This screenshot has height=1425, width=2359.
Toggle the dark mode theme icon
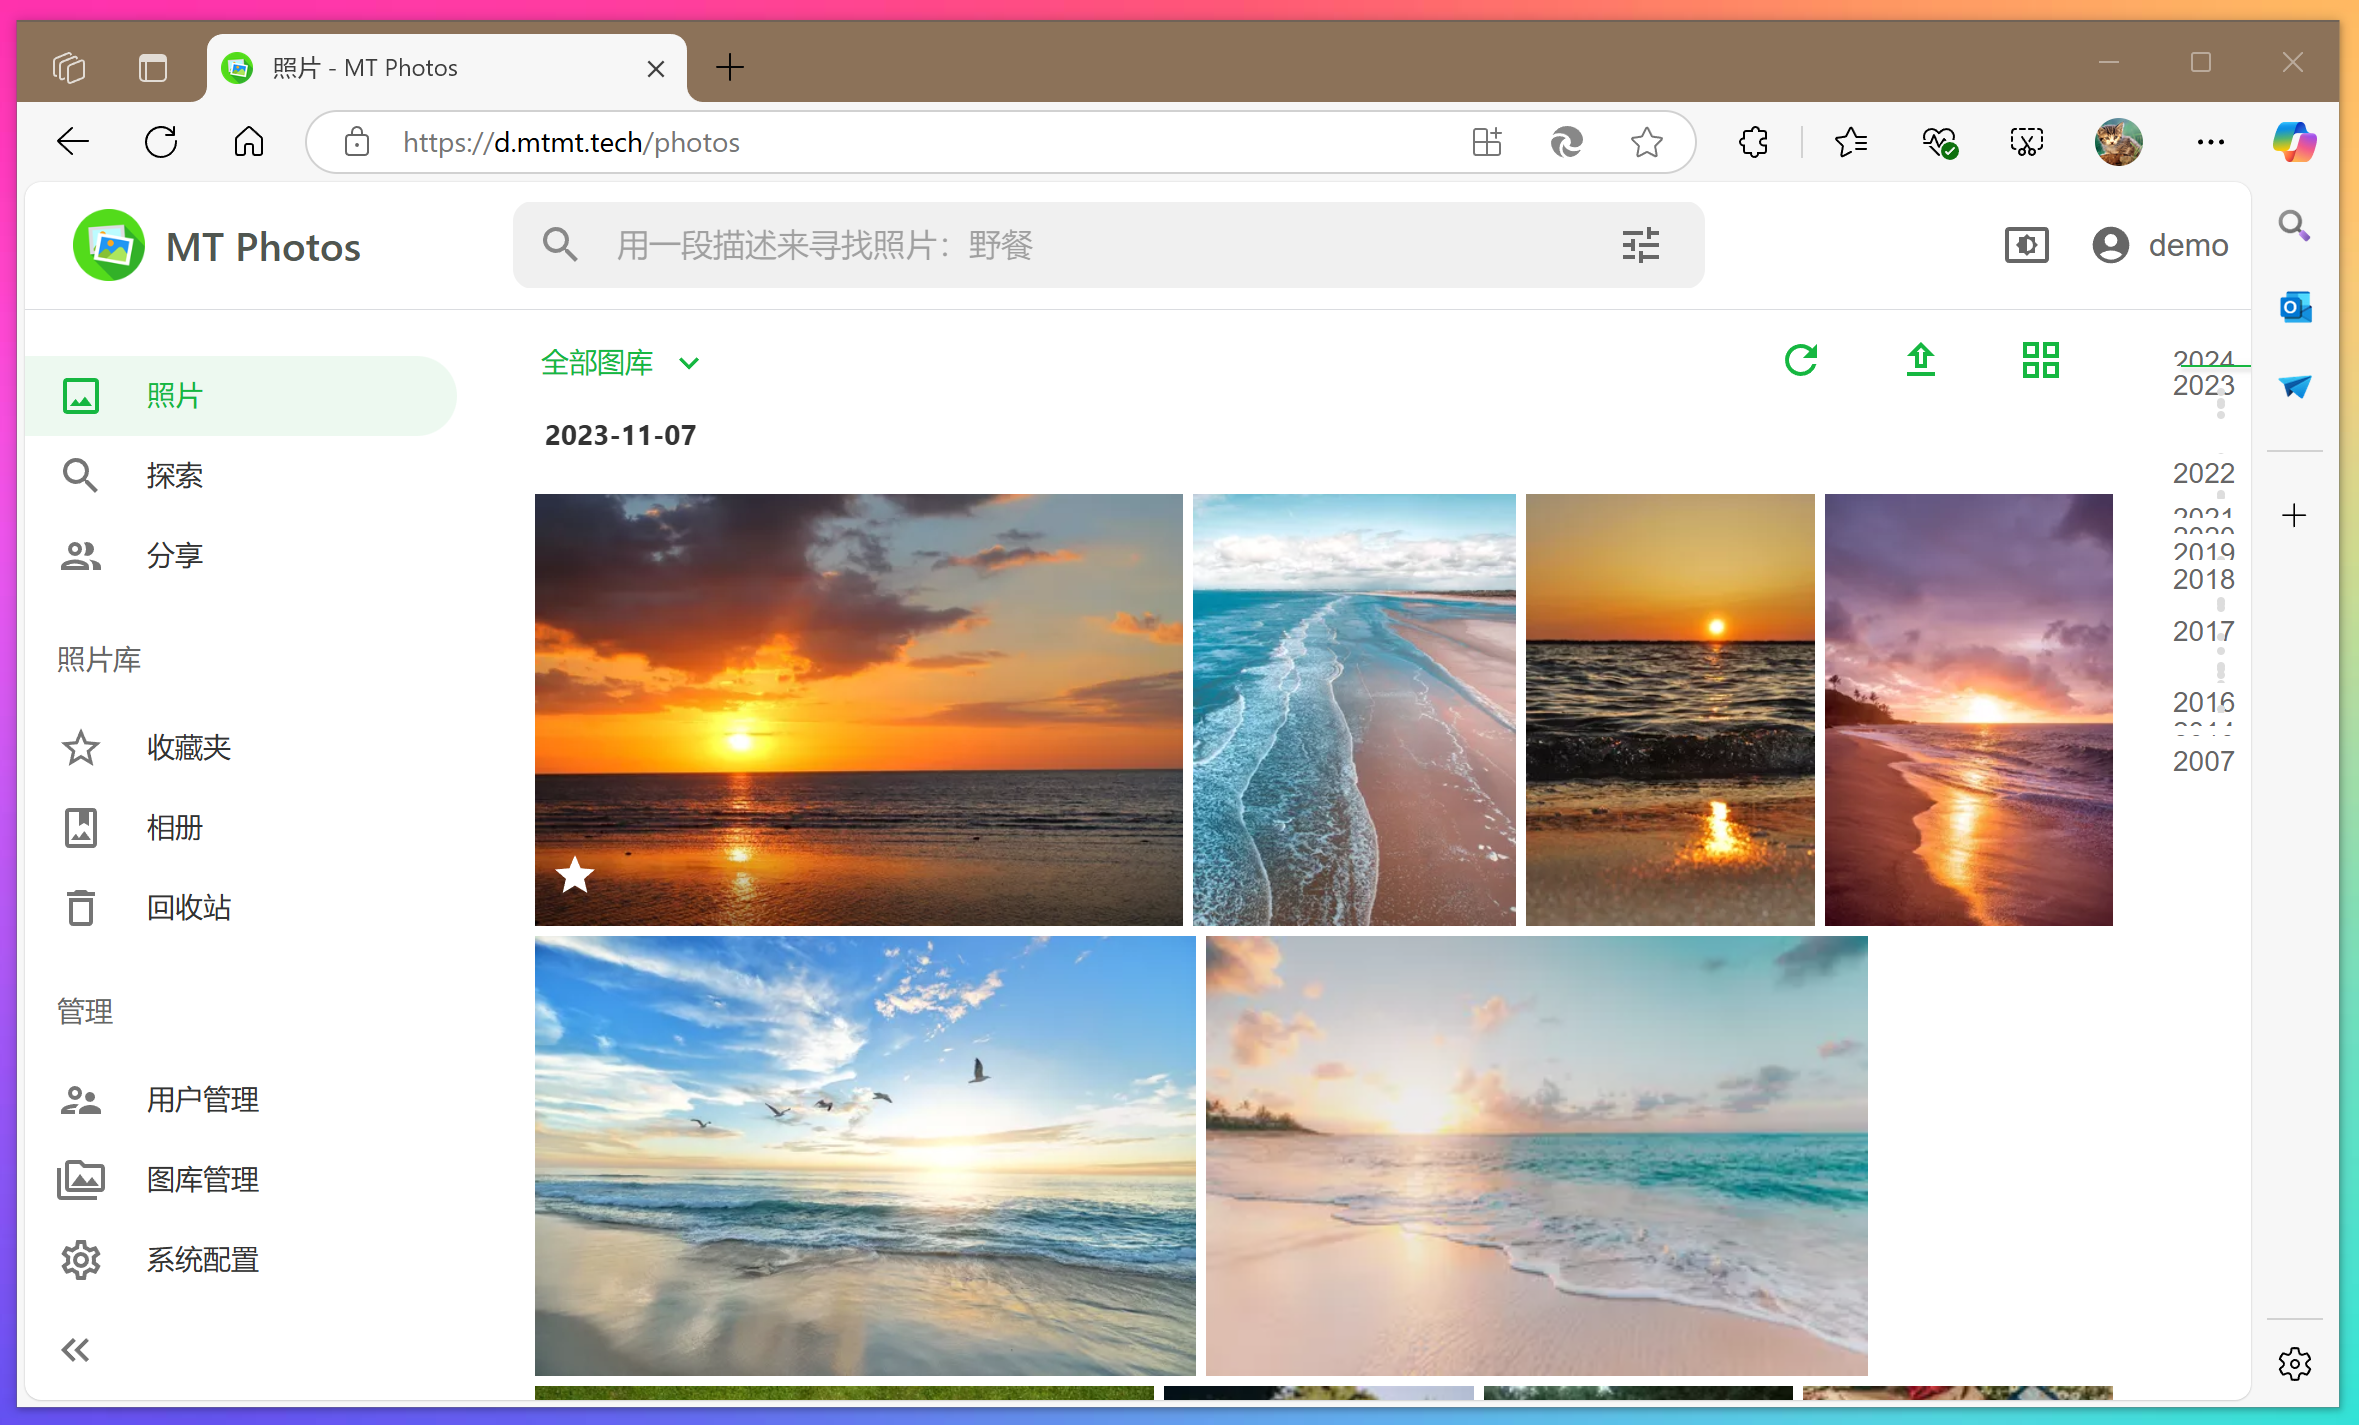click(x=2026, y=245)
